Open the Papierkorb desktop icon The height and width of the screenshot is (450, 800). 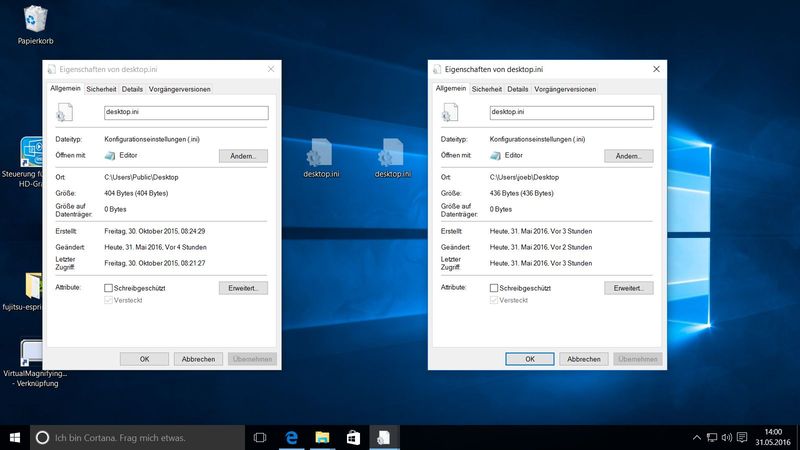(35, 20)
